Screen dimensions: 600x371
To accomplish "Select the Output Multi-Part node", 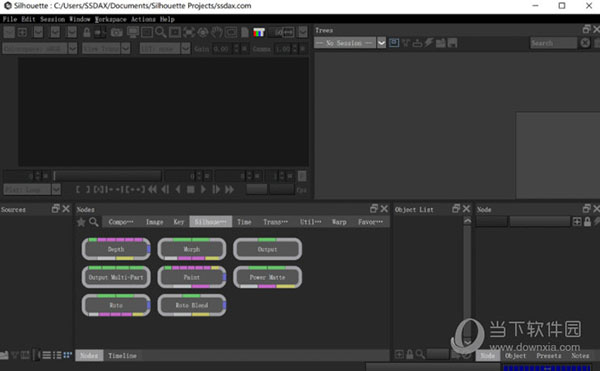I will (116, 277).
